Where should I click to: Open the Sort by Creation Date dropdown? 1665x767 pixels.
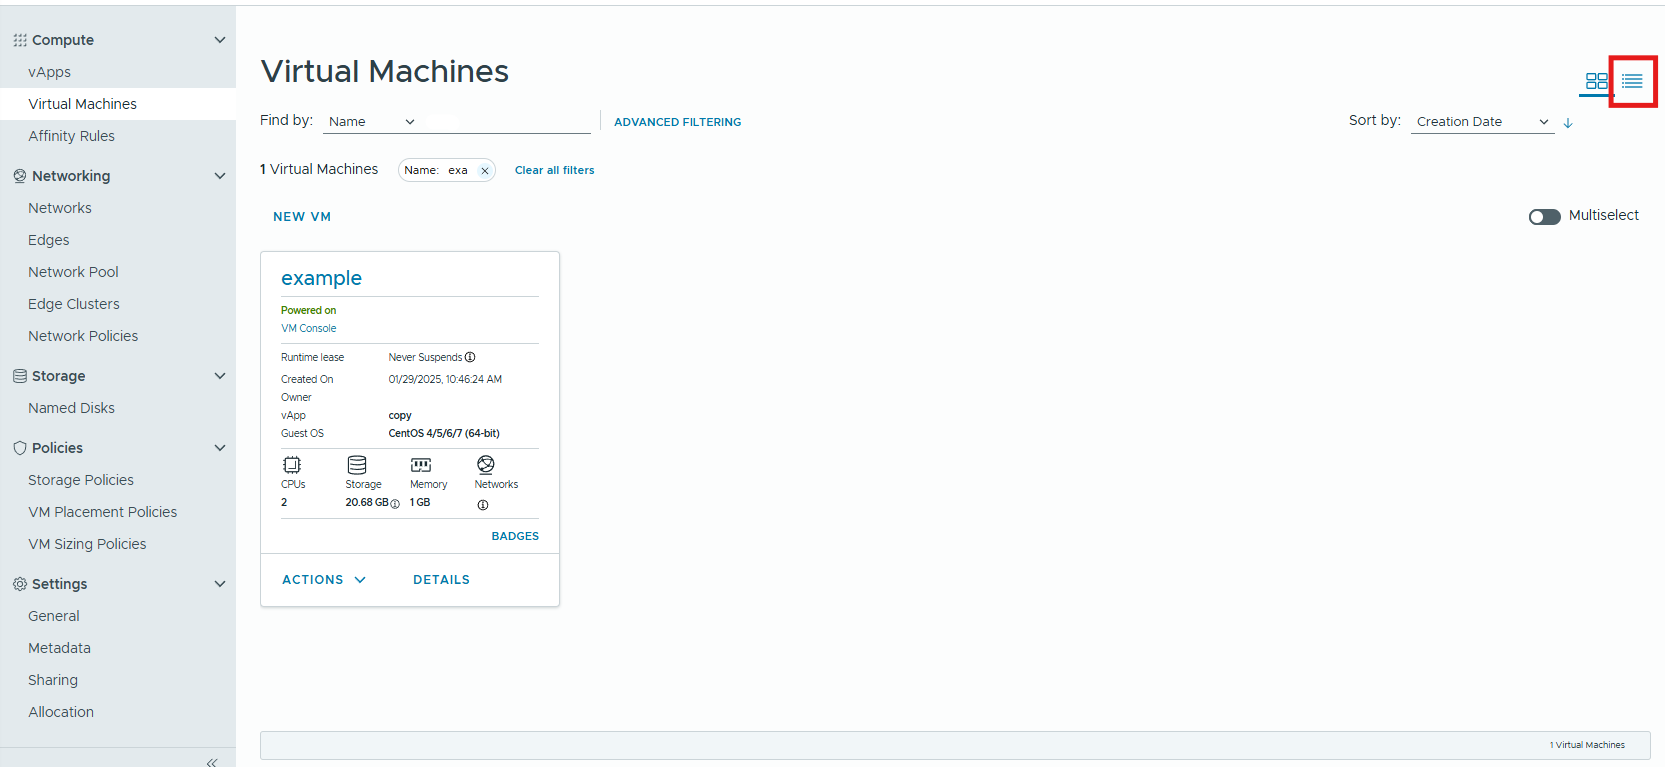pos(1482,122)
